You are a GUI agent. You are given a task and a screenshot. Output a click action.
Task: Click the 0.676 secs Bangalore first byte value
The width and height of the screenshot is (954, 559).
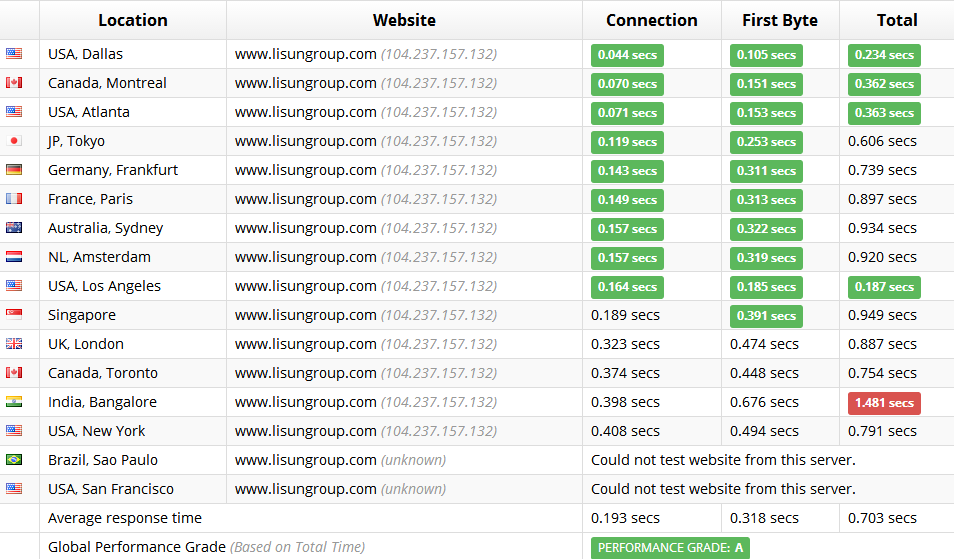coord(764,402)
